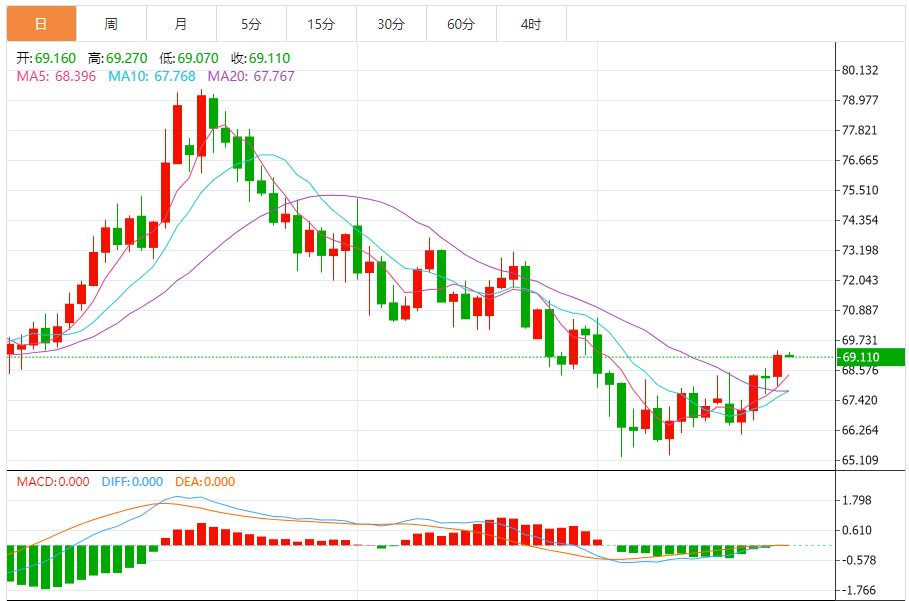Viewport: 909px width, 601px height.
Task: Open the 5分 interval tab
Action: pyautogui.click(x=252, y=24)
